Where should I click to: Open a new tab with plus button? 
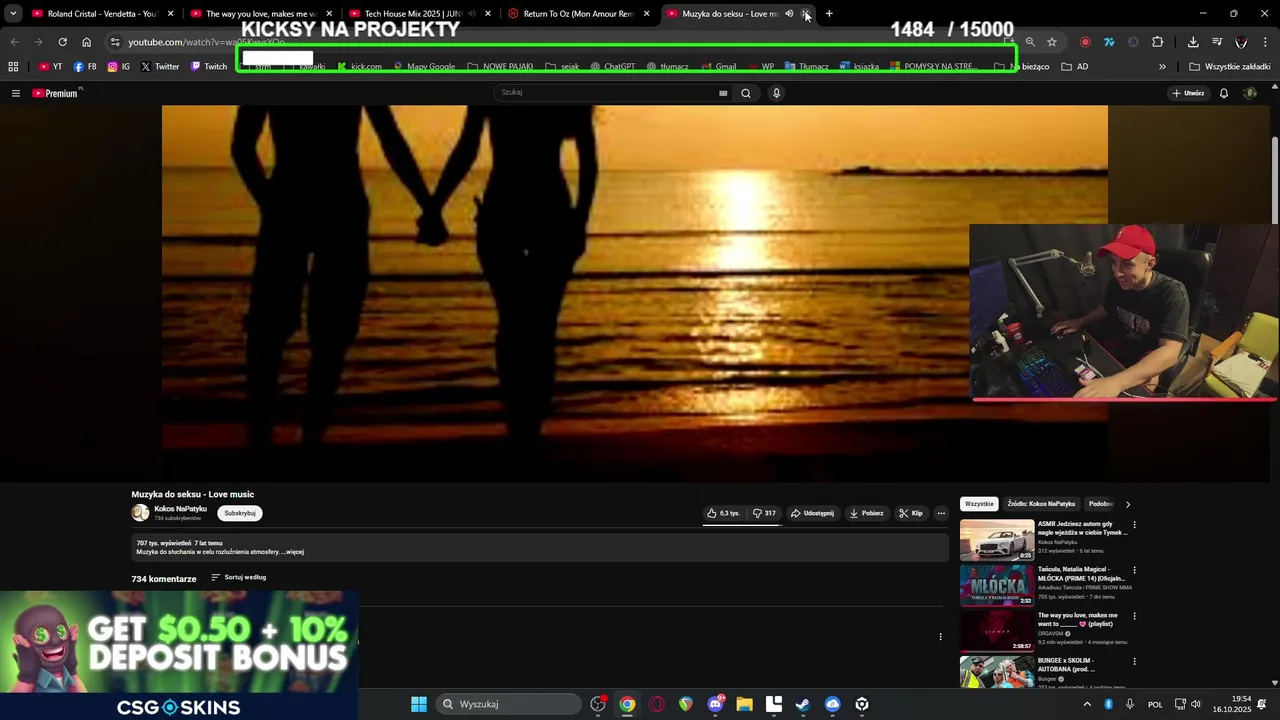[x=829, y=14]
